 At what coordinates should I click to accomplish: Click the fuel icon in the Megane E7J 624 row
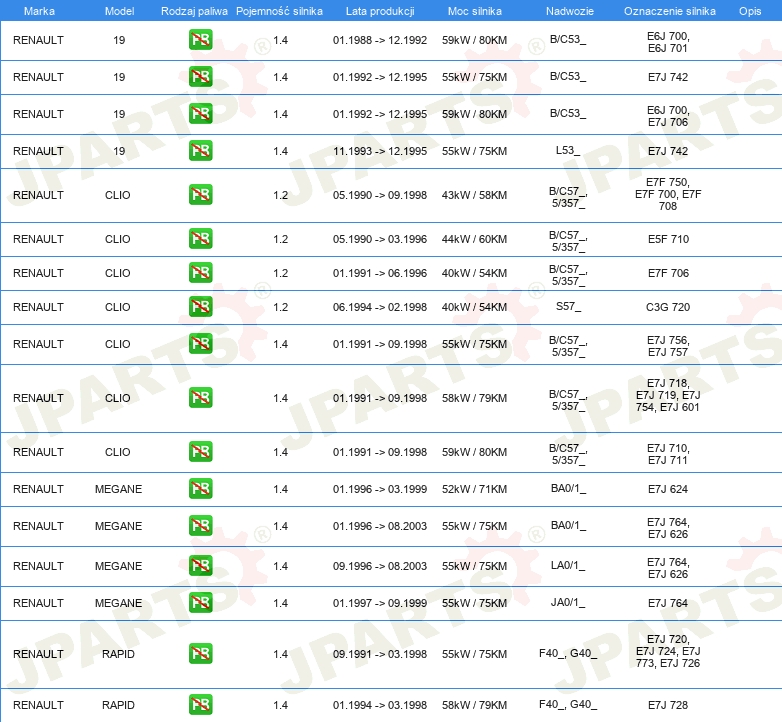[x=200, y=488]
